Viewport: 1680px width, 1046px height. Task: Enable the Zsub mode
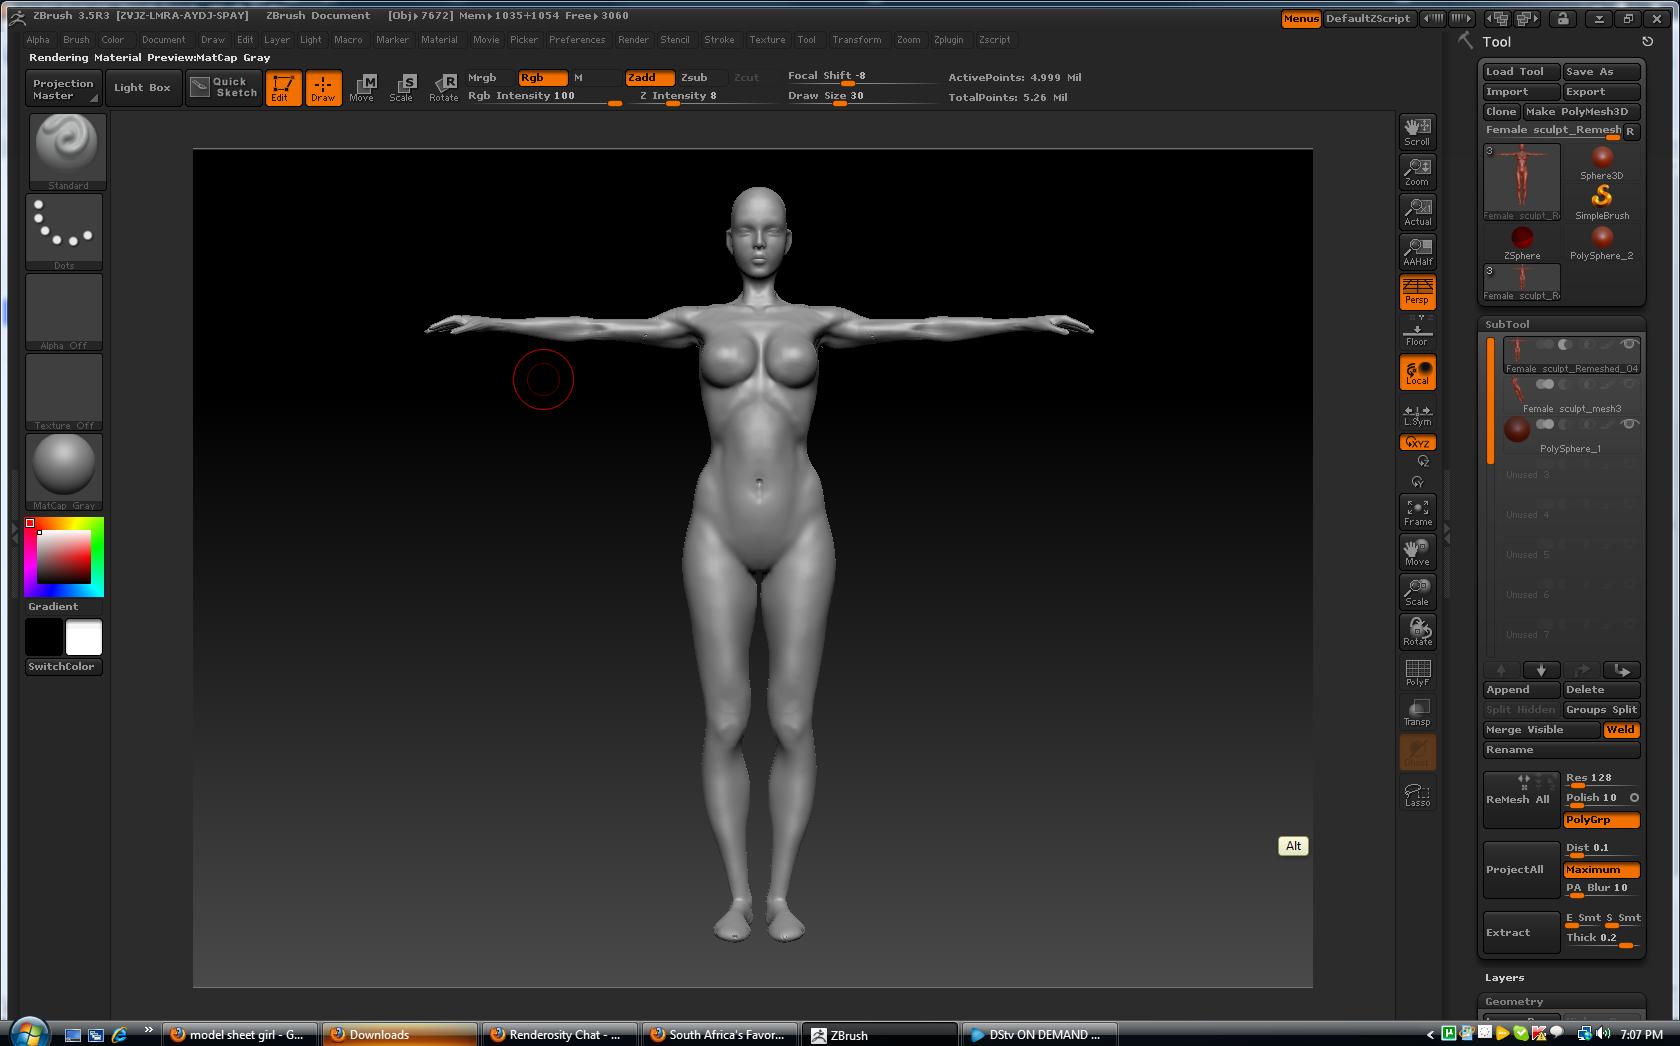[x=694, y=77]
